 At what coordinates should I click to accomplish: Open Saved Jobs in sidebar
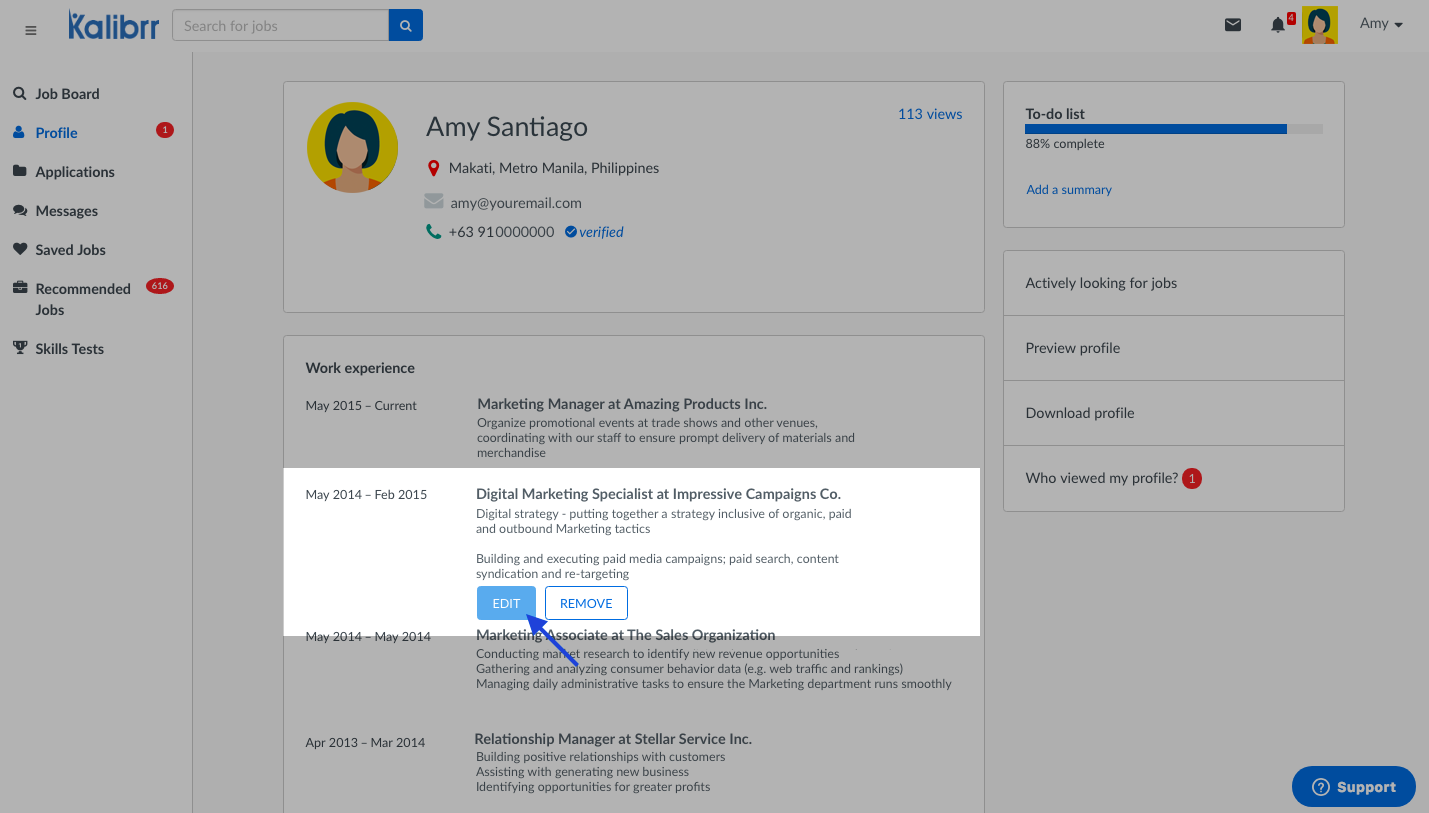pyautogui.click(x=70, y=250)
